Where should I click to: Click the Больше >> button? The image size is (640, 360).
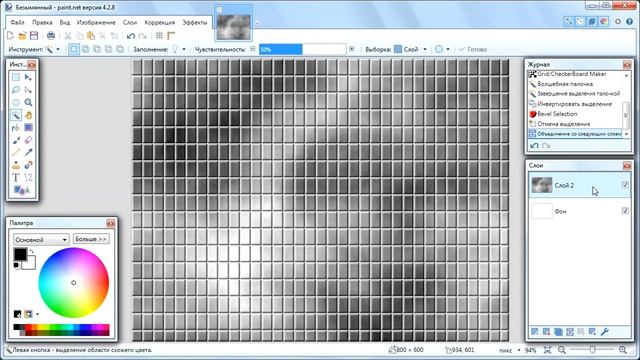click(91, 239)
